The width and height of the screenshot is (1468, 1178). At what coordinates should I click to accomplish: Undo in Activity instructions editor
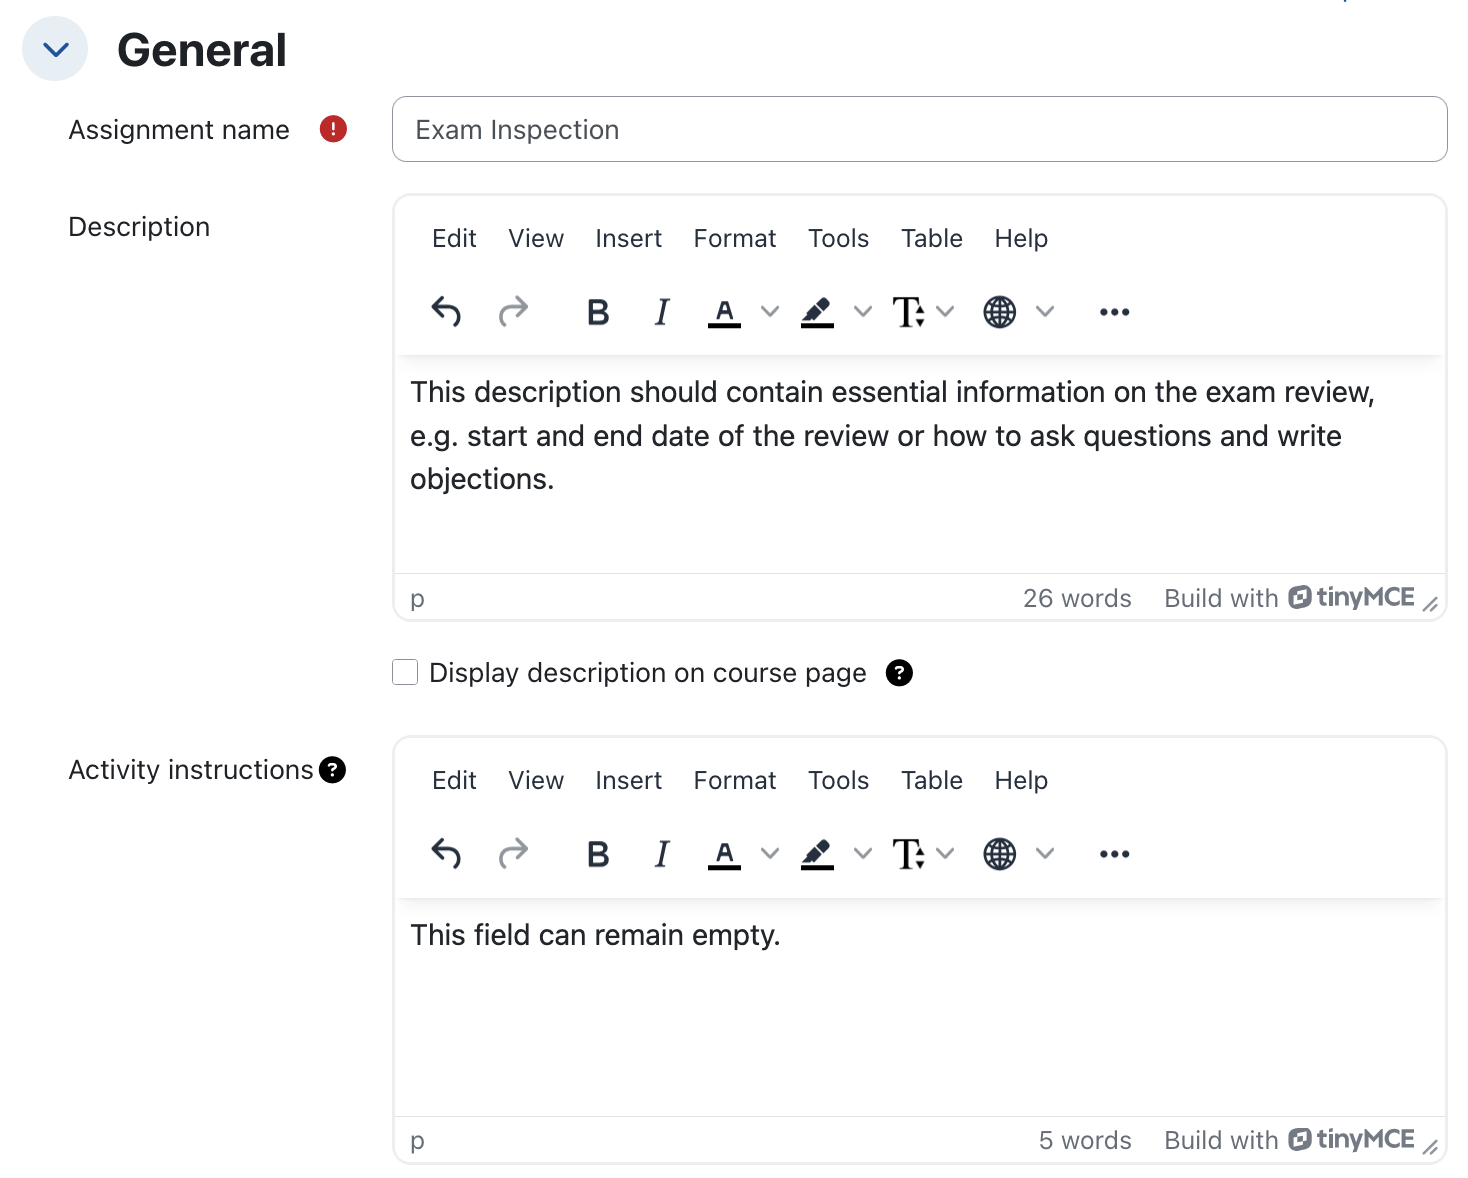coord(446,854)
